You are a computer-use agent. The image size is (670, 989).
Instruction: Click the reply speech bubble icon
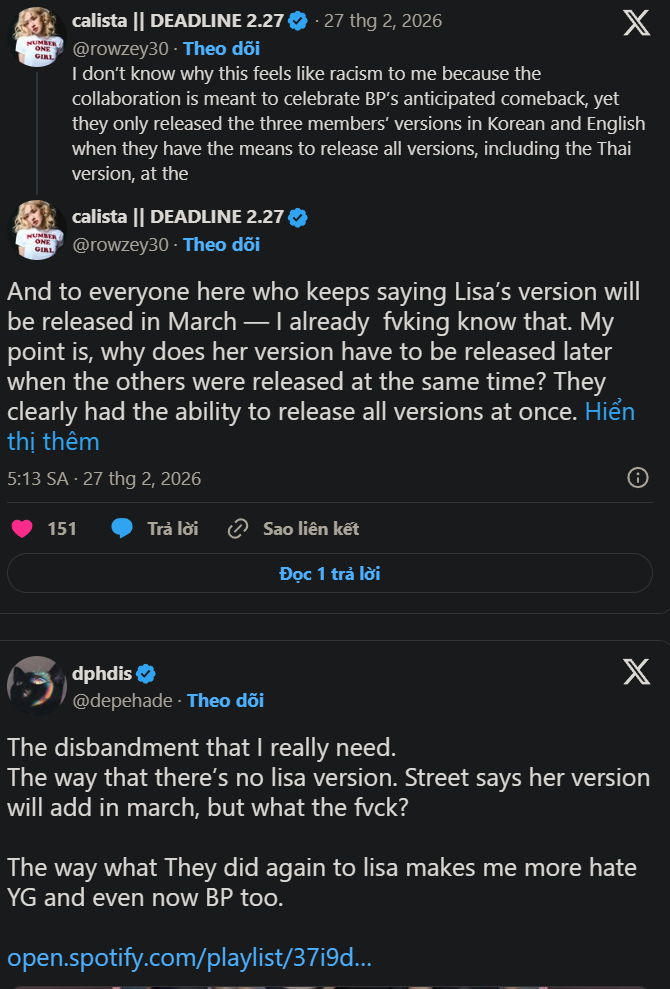point(122,528)
